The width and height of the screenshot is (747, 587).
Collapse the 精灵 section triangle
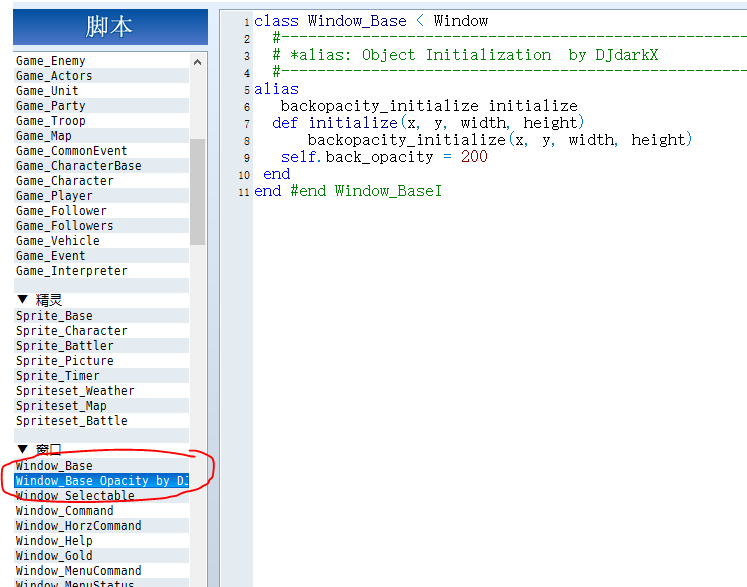[22, 300]
